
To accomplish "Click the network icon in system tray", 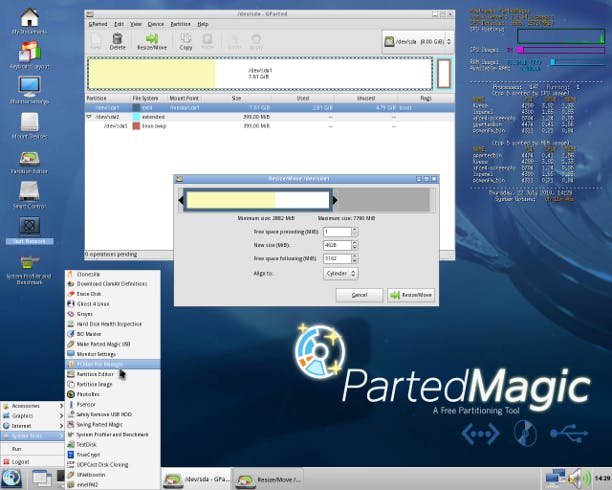I will 555,478.
